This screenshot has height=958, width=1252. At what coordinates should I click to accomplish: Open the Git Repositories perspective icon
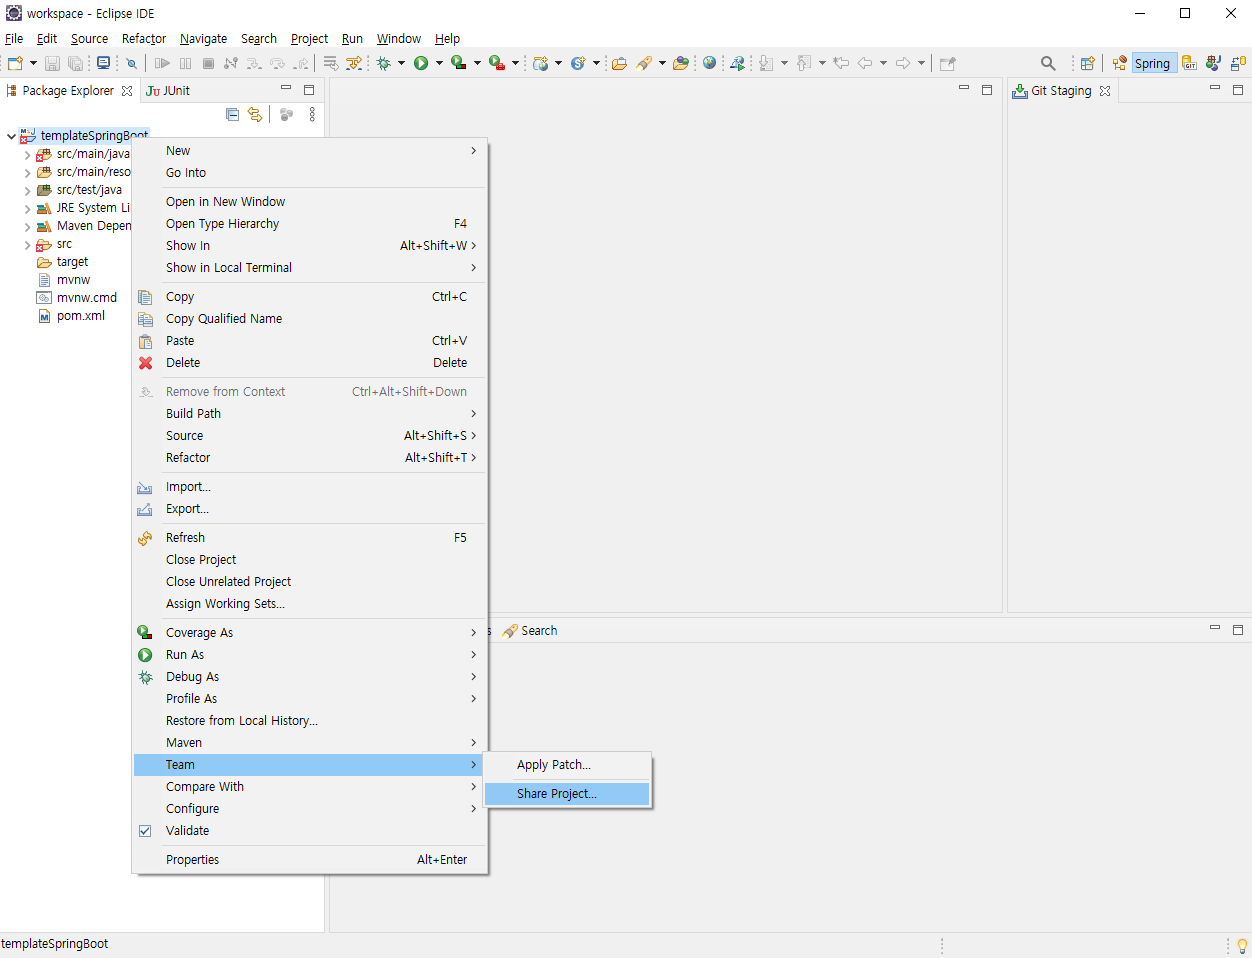[1188, 63]
